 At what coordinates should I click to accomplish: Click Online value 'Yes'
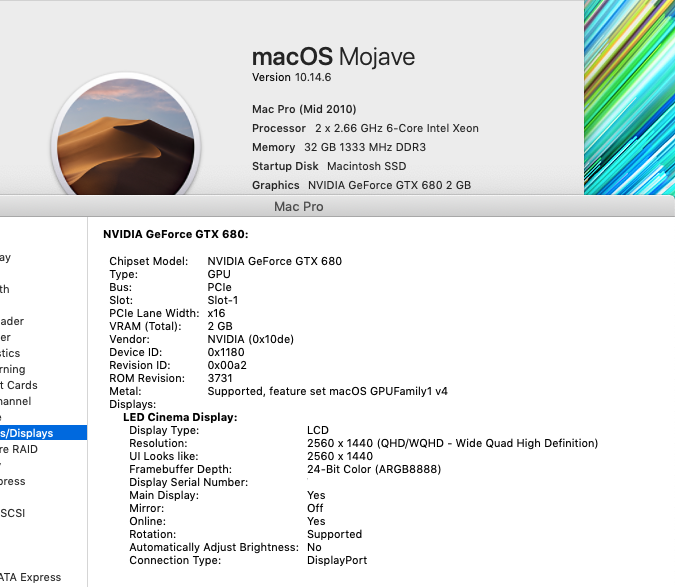pyautogui.click(x=316, y=521)
